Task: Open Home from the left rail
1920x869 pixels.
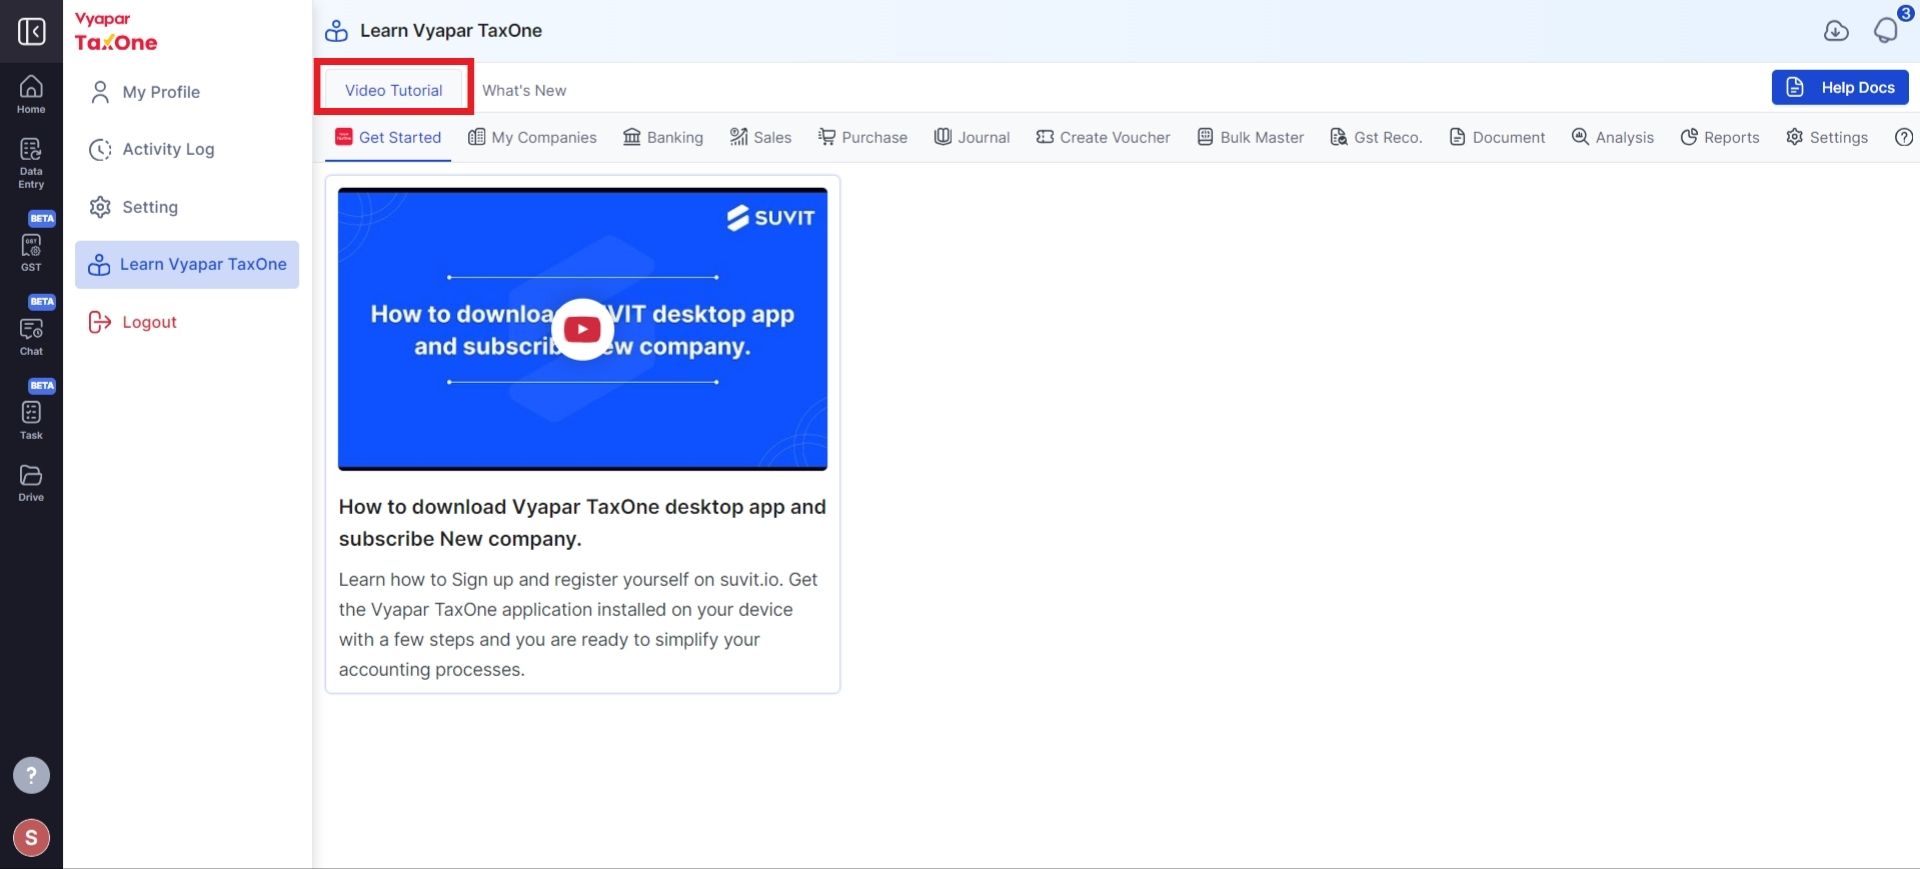Action: [31, 94]
